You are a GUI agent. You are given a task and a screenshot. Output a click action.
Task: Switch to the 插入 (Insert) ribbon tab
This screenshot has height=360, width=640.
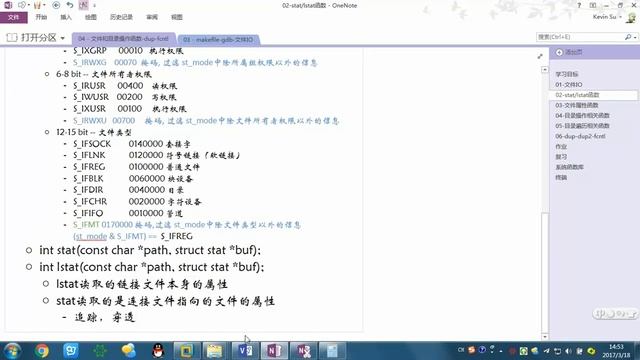pos(66,17)
